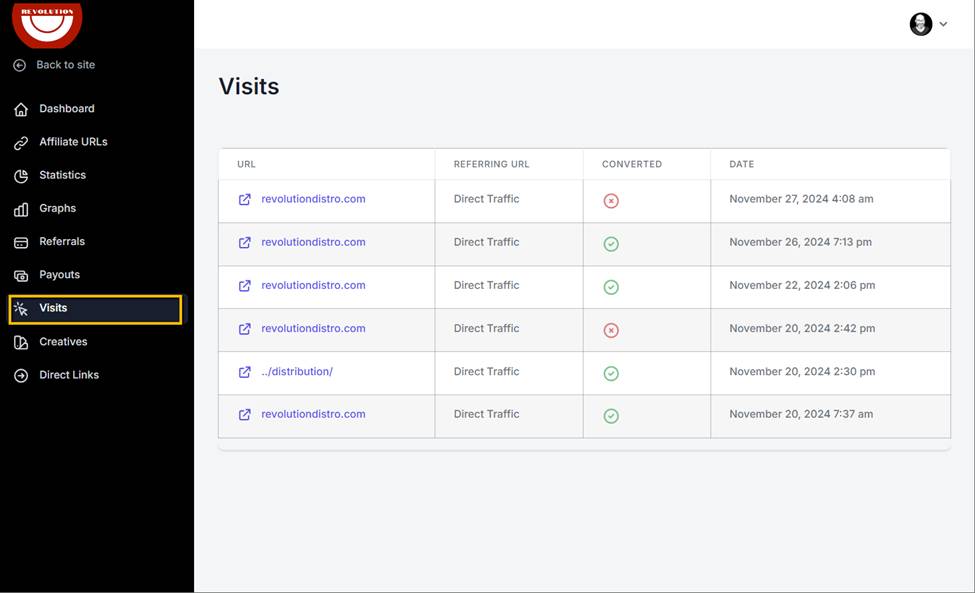Click the Back to site arrow icon
Screen dimensions: 975x593
[20, 65]
